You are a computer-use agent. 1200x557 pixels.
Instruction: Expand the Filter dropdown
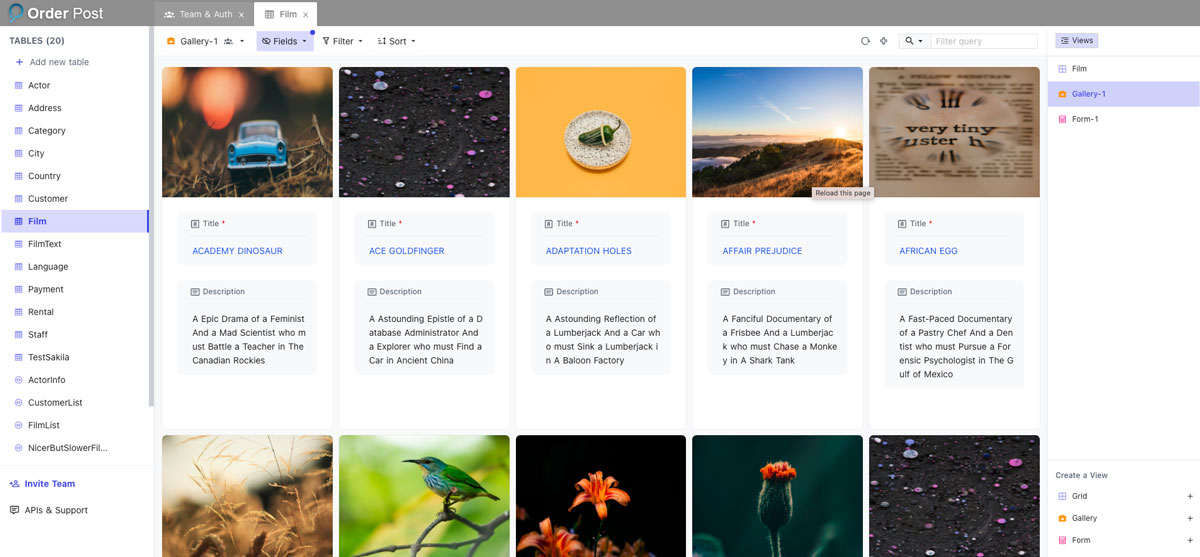pyautogui.click(x=342, y=41)
